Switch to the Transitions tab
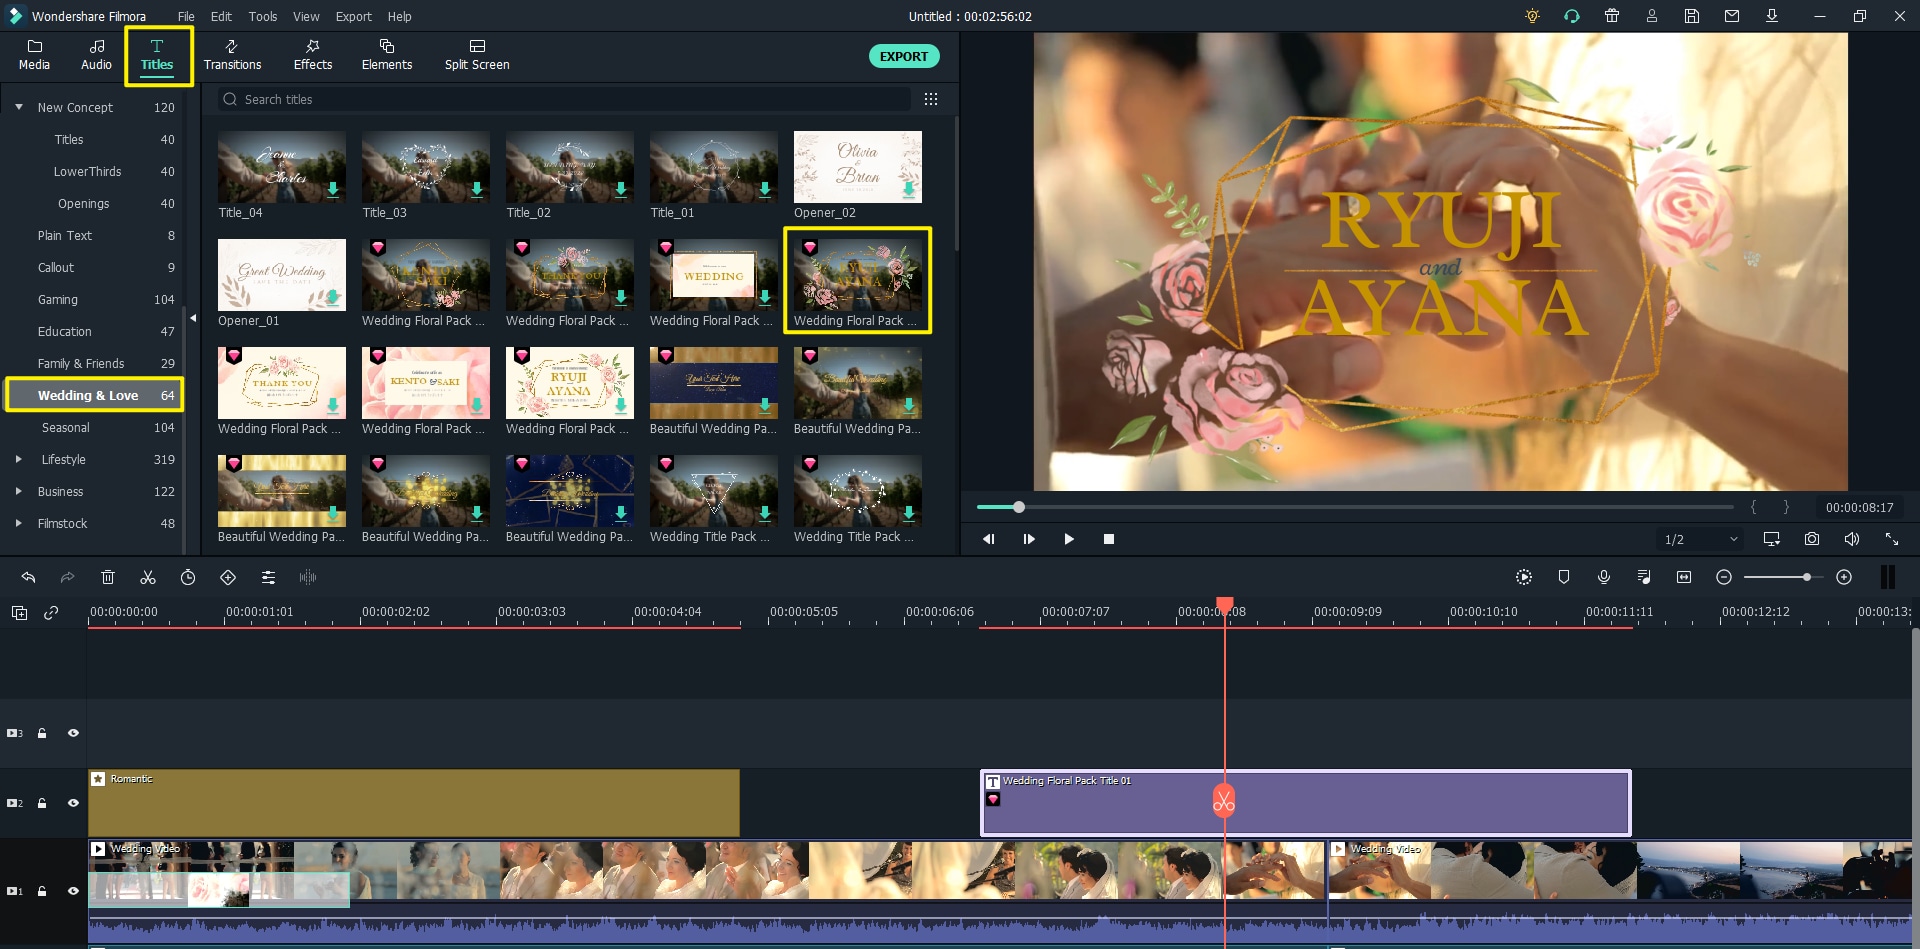The image size is (1920, 949). tap(232, 55)
